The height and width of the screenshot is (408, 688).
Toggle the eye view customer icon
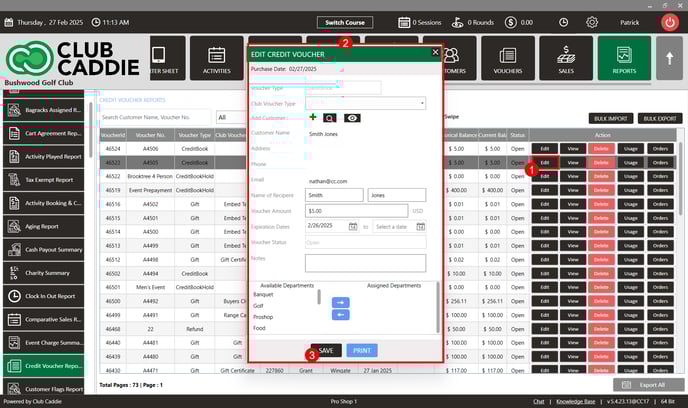(352, 117)
